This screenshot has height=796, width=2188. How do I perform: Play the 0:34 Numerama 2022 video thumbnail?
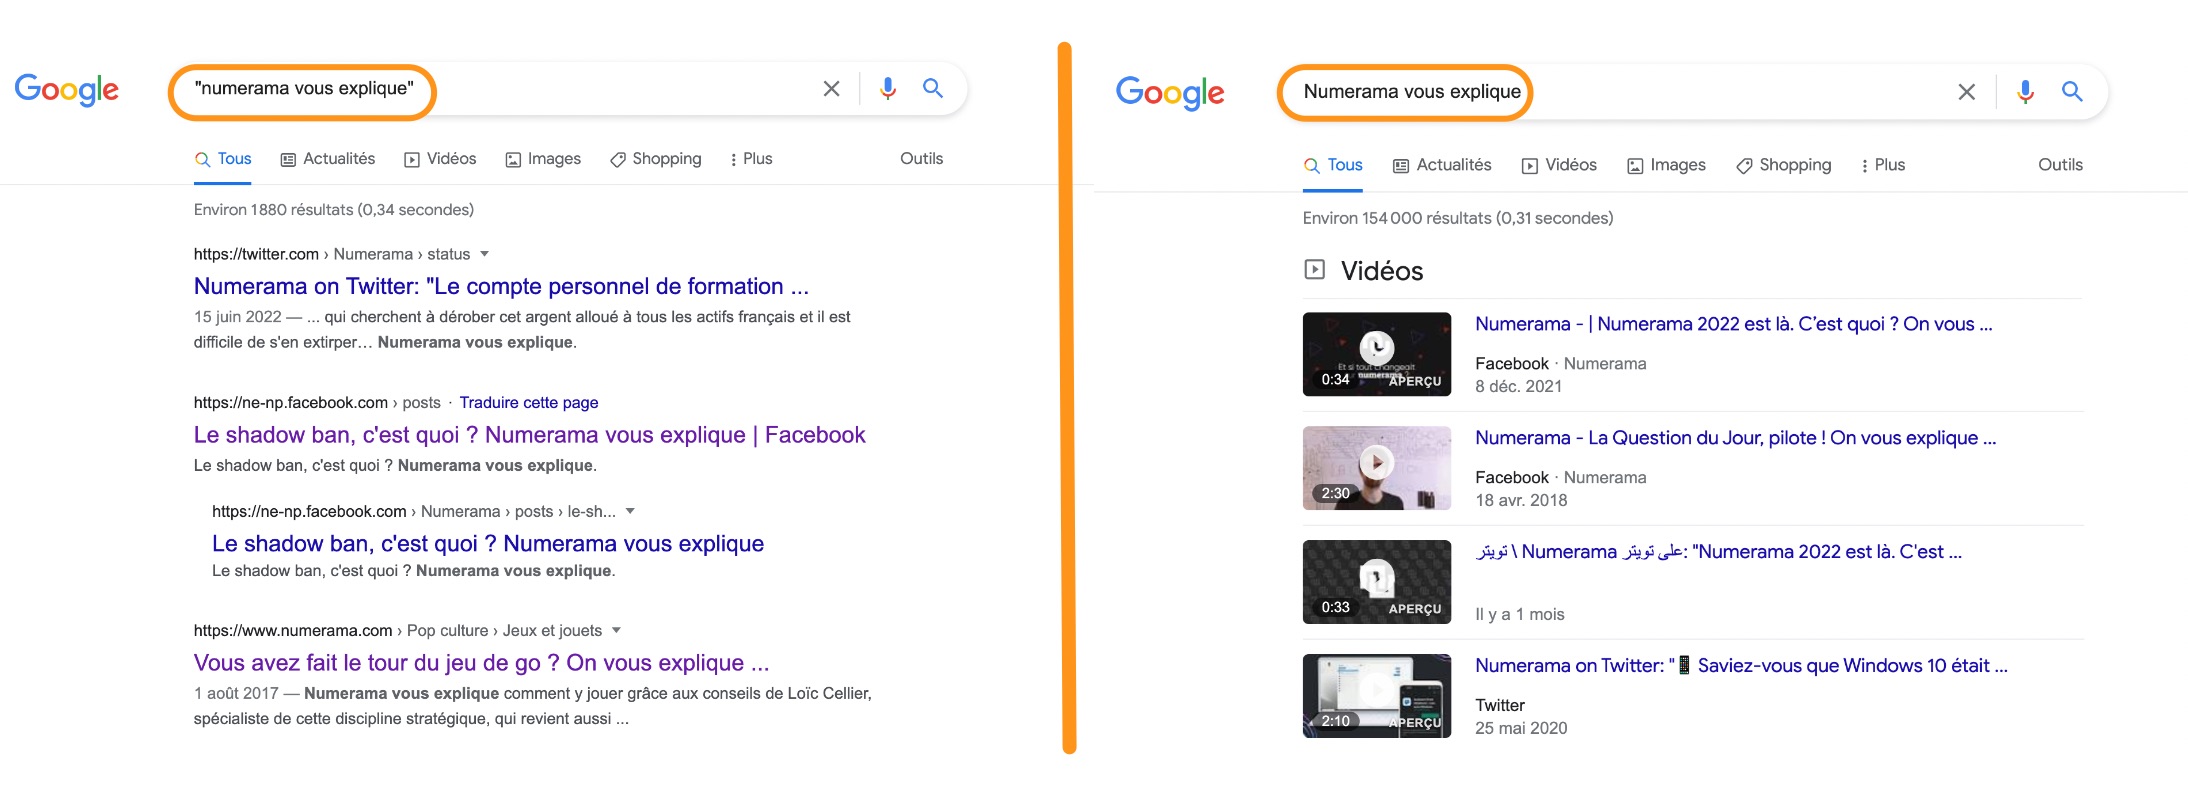pos(1377,354)
